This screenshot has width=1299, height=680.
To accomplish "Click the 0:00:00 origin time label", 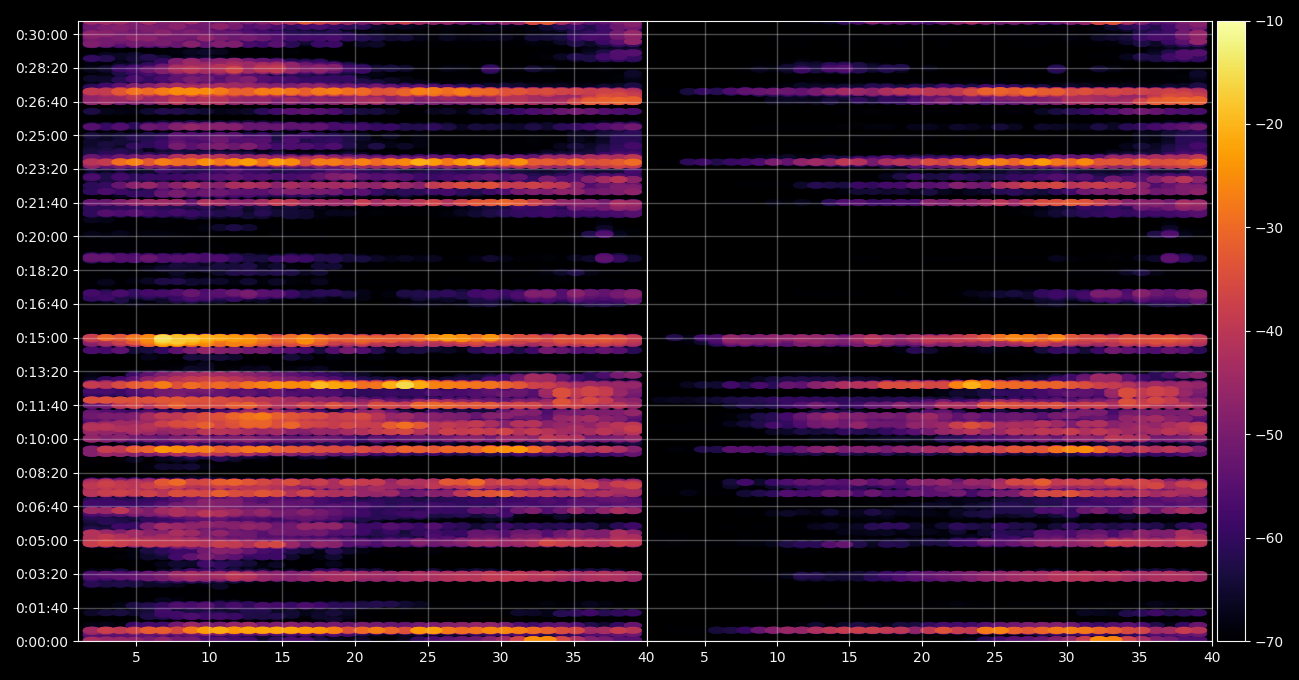I will (42, 641).
